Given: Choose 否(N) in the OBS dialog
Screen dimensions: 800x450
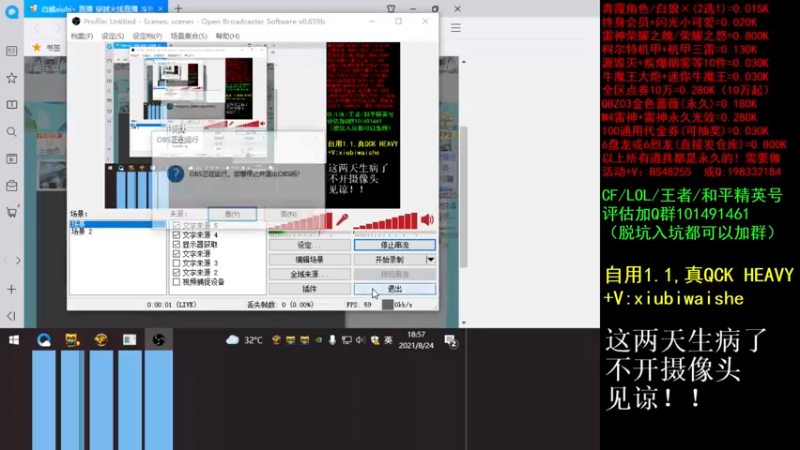Looking at the screenshot, I should [x=288, y=214].
